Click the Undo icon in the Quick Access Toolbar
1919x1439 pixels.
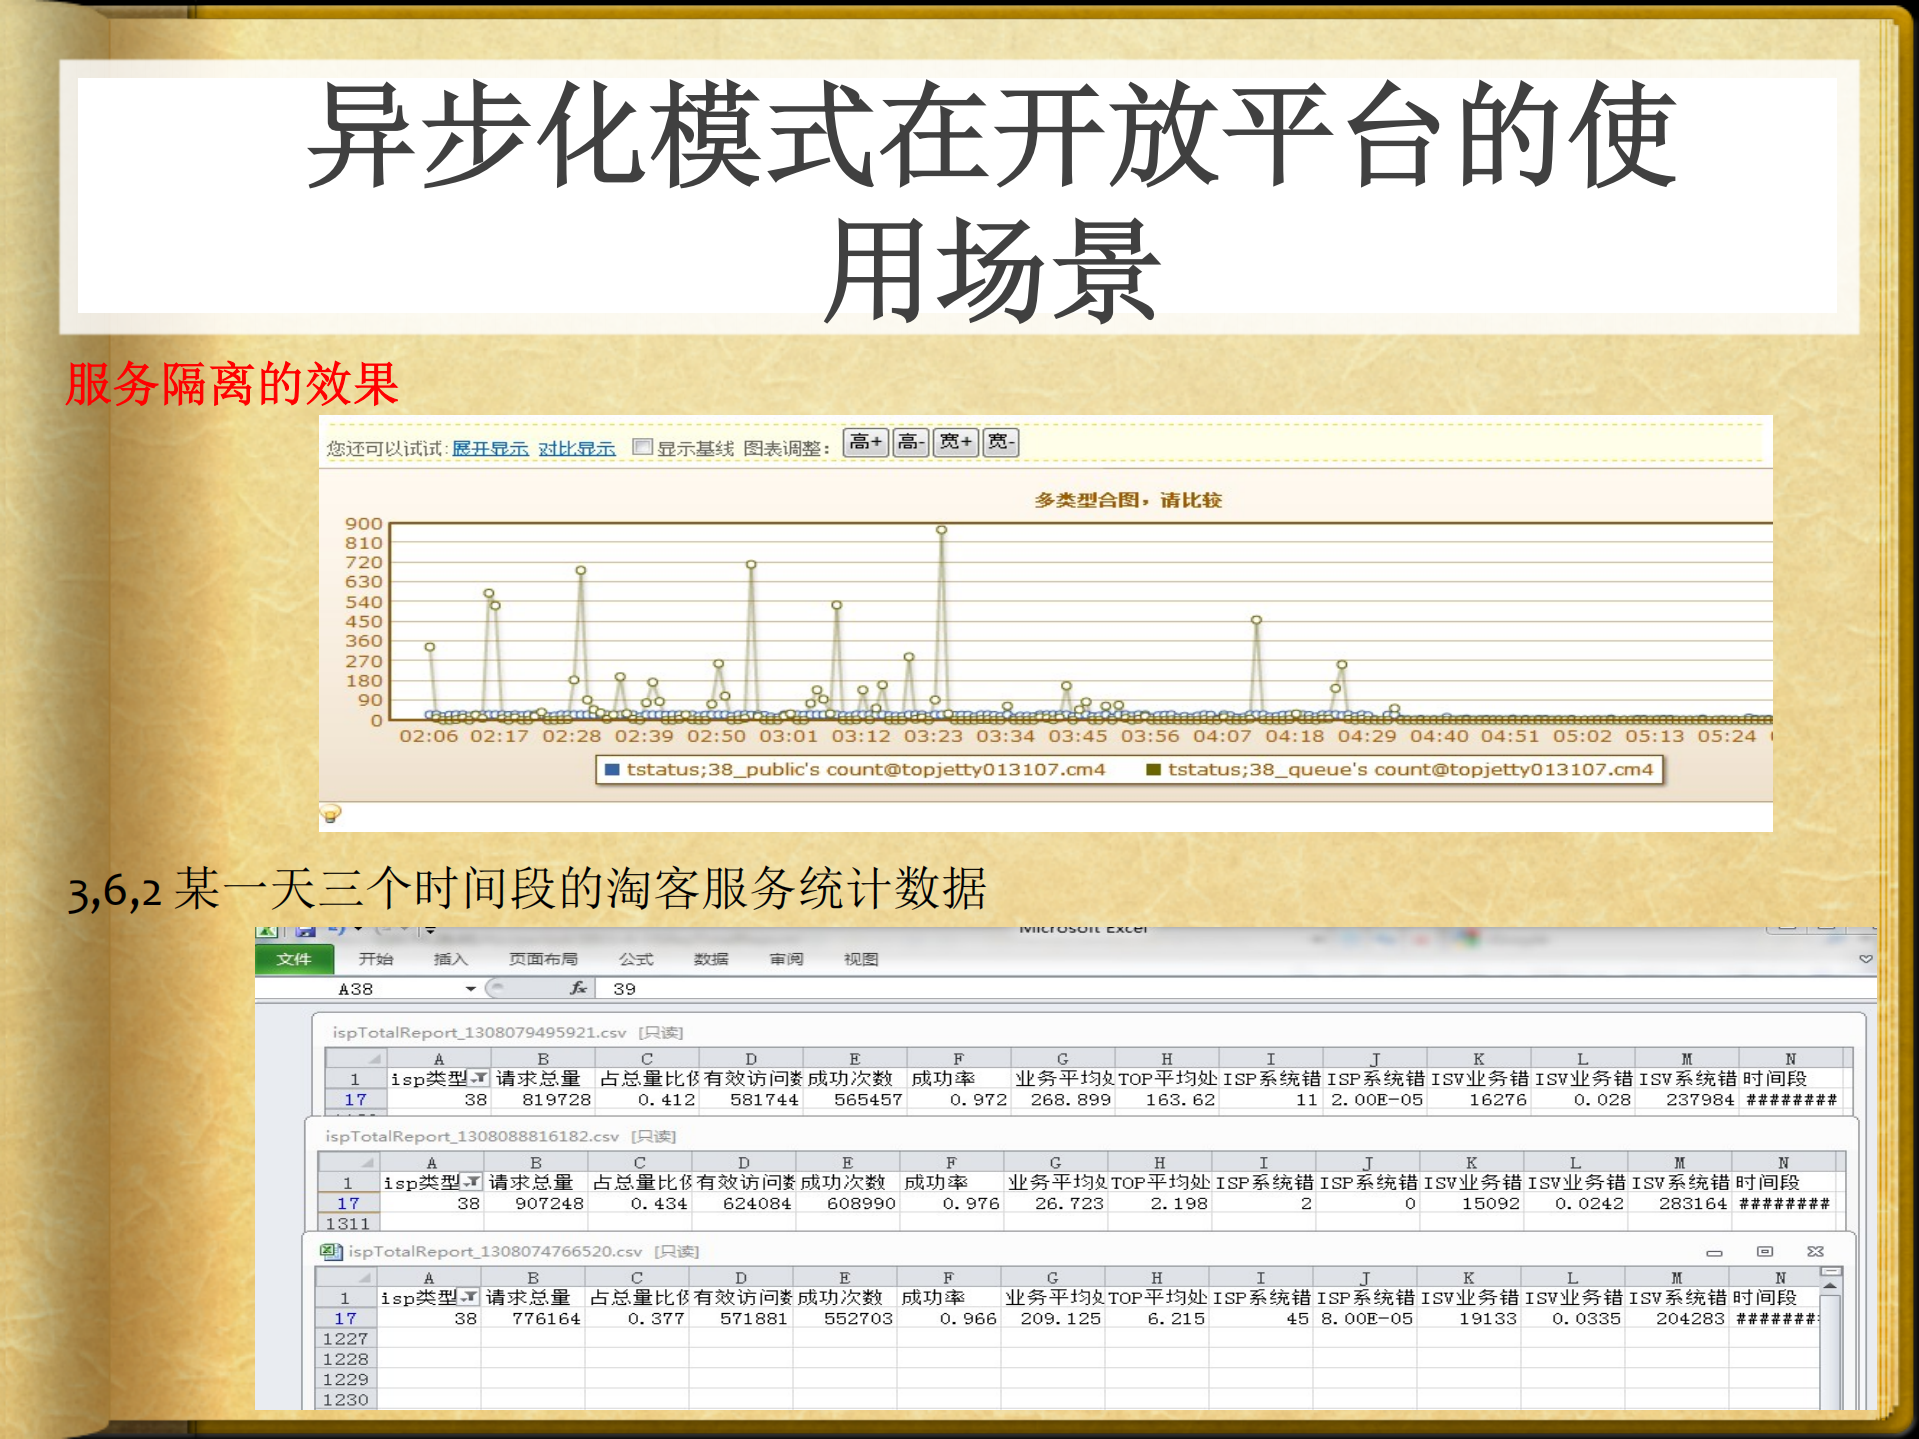tap(336, 930)
